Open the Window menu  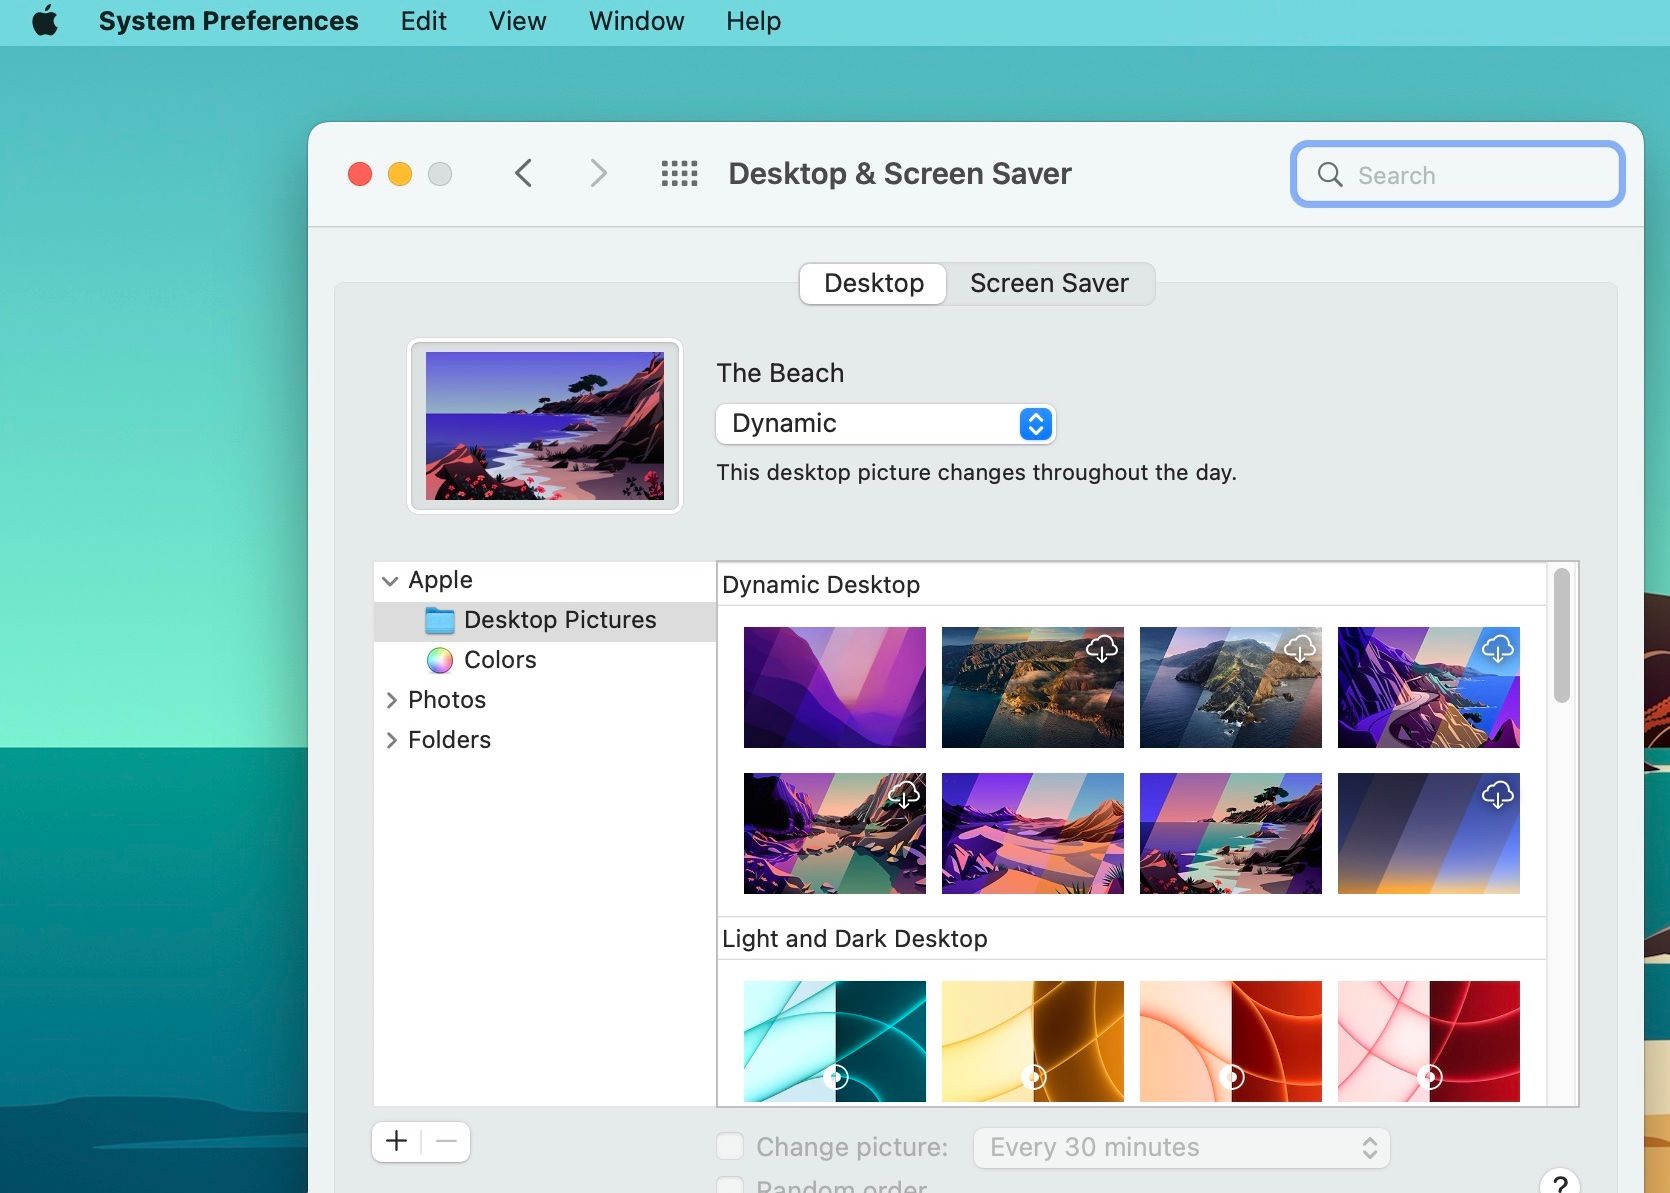click(x=635, y=21)
